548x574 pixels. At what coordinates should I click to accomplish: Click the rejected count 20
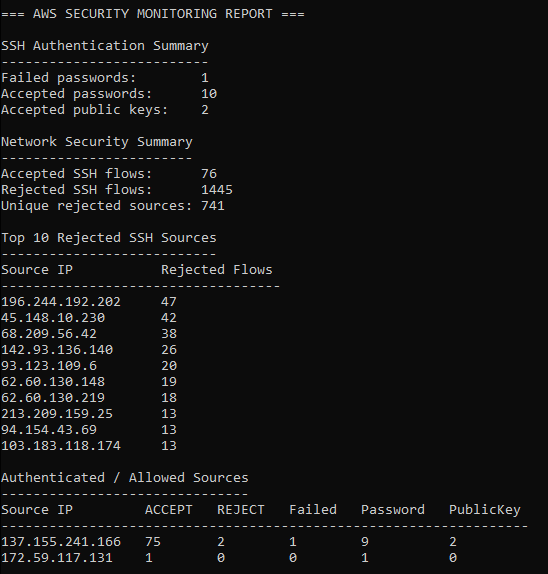pyautogui.click(x=169, y=366)
